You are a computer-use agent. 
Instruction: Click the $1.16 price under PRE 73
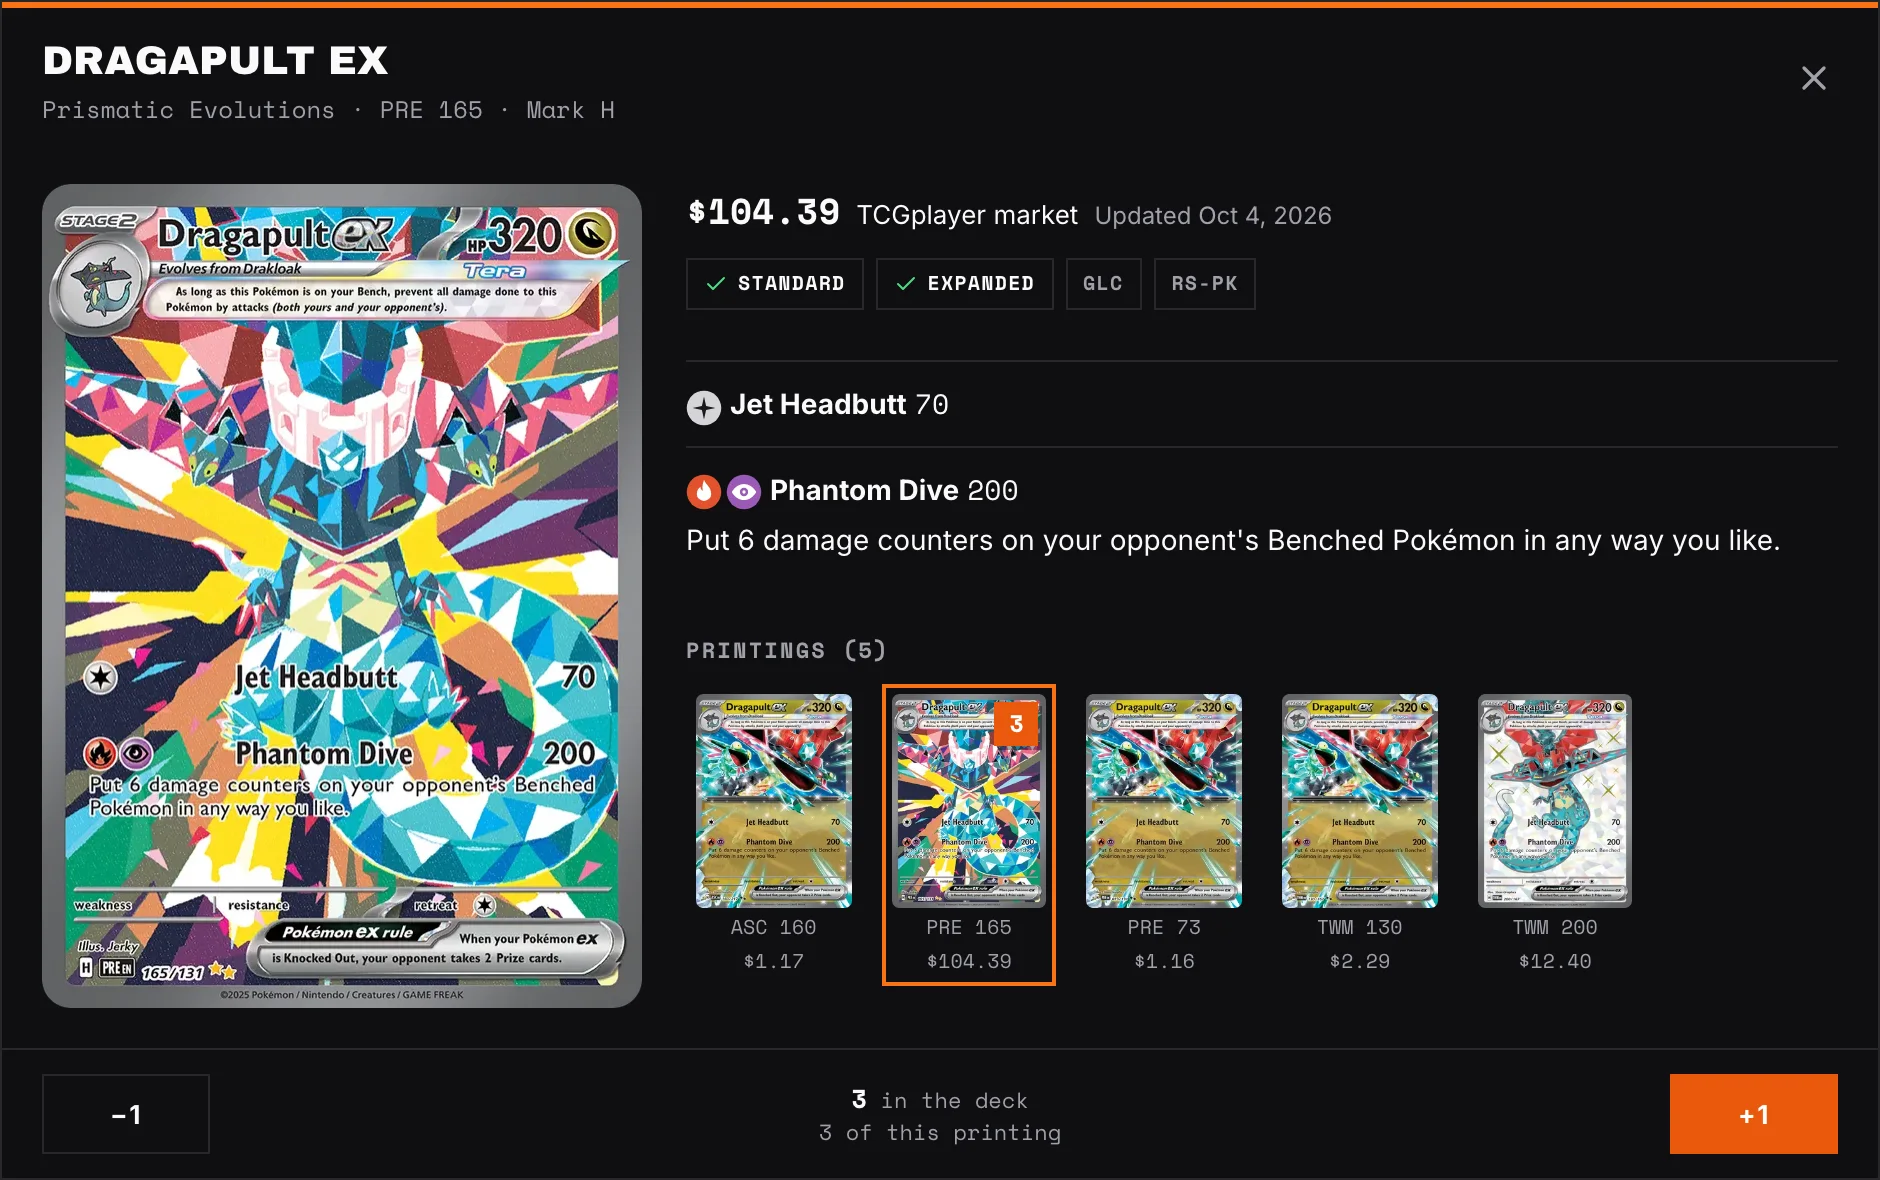1164,961
